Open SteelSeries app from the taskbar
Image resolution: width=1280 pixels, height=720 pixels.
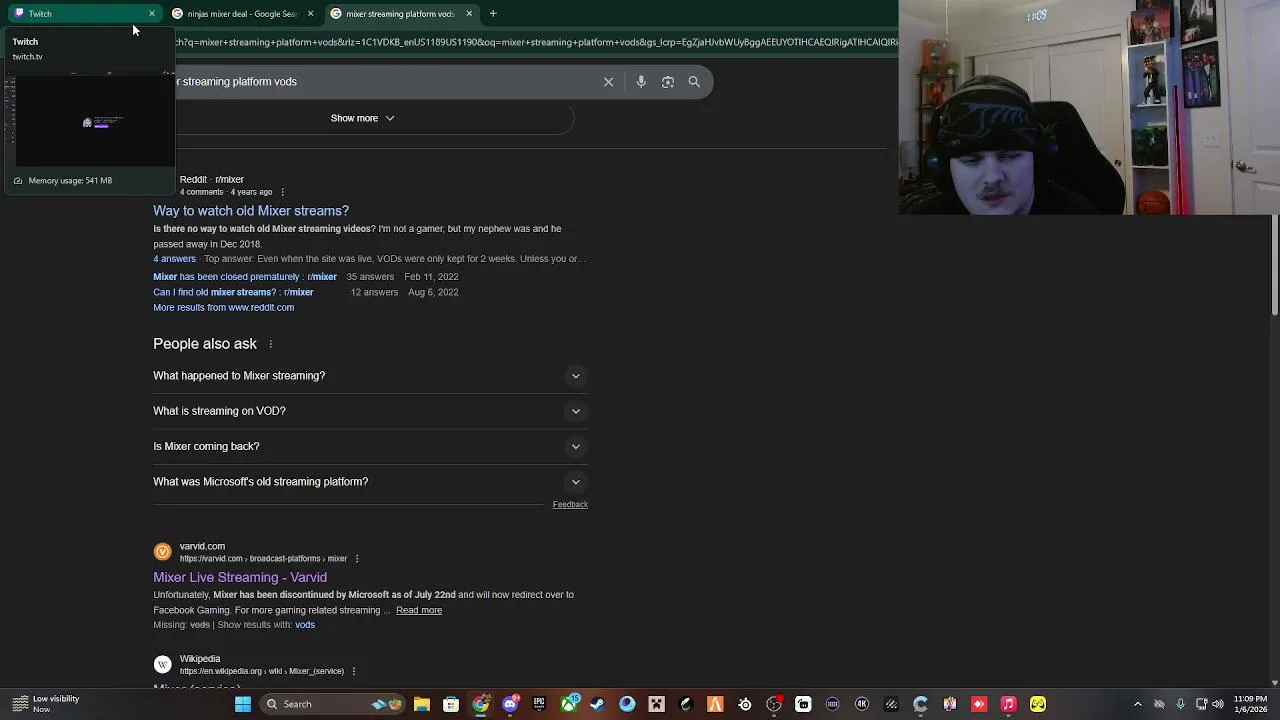tap(745, 704)
